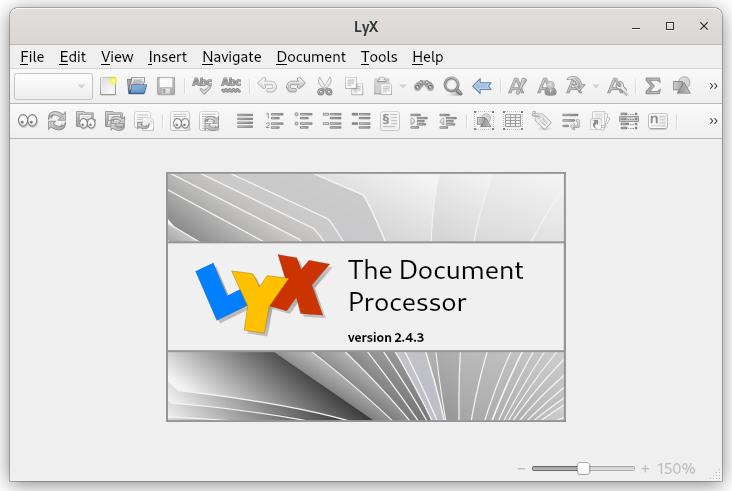732x491 pixels.
Task: Expand text properties dropdown arrow
Action: pyautogui.click(x=596, y=86)
